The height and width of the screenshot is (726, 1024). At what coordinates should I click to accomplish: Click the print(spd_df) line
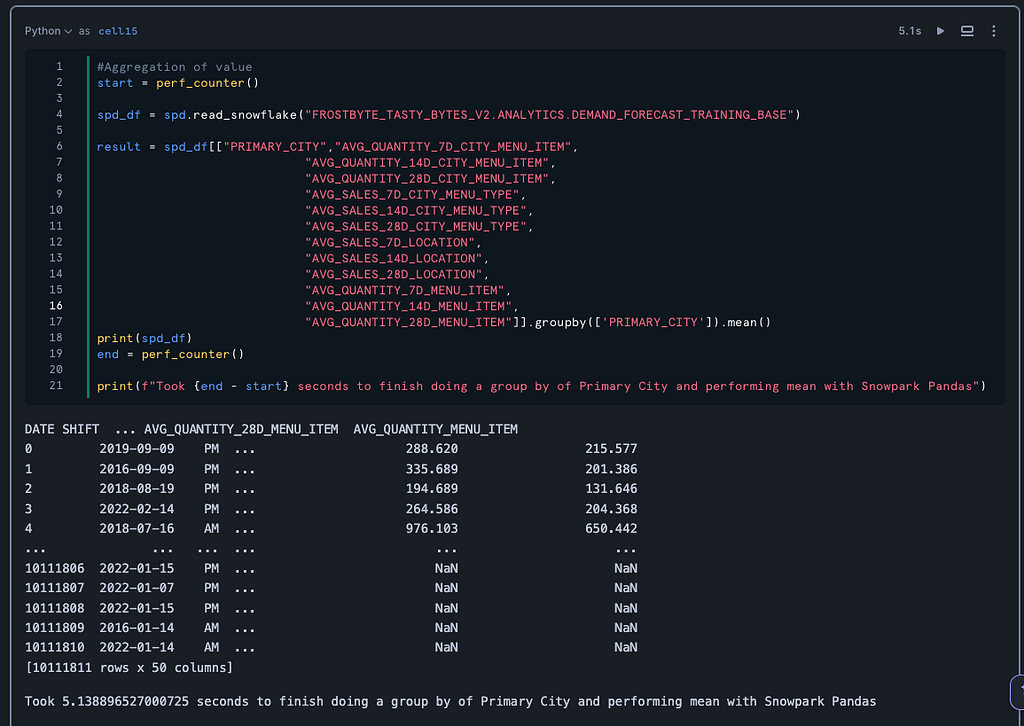click(144, 338)
